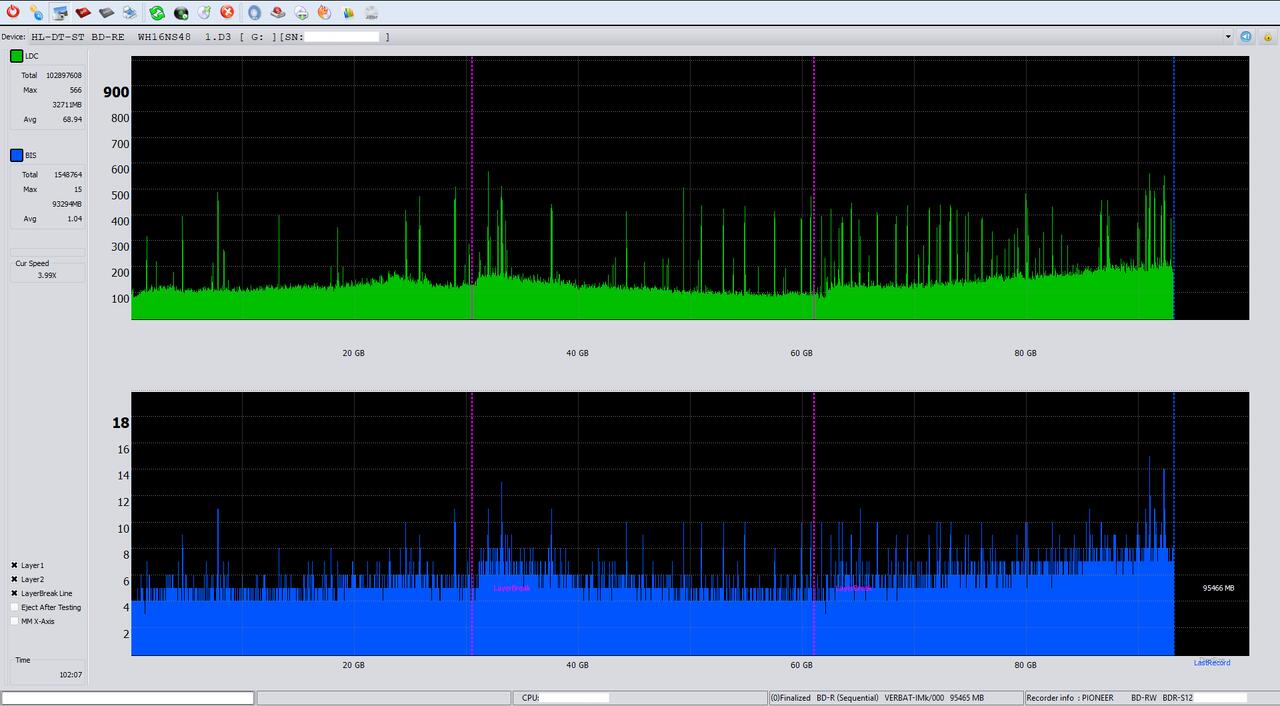
Task: Click the flame burn icon in toolbar
Action: click(324, 12)
